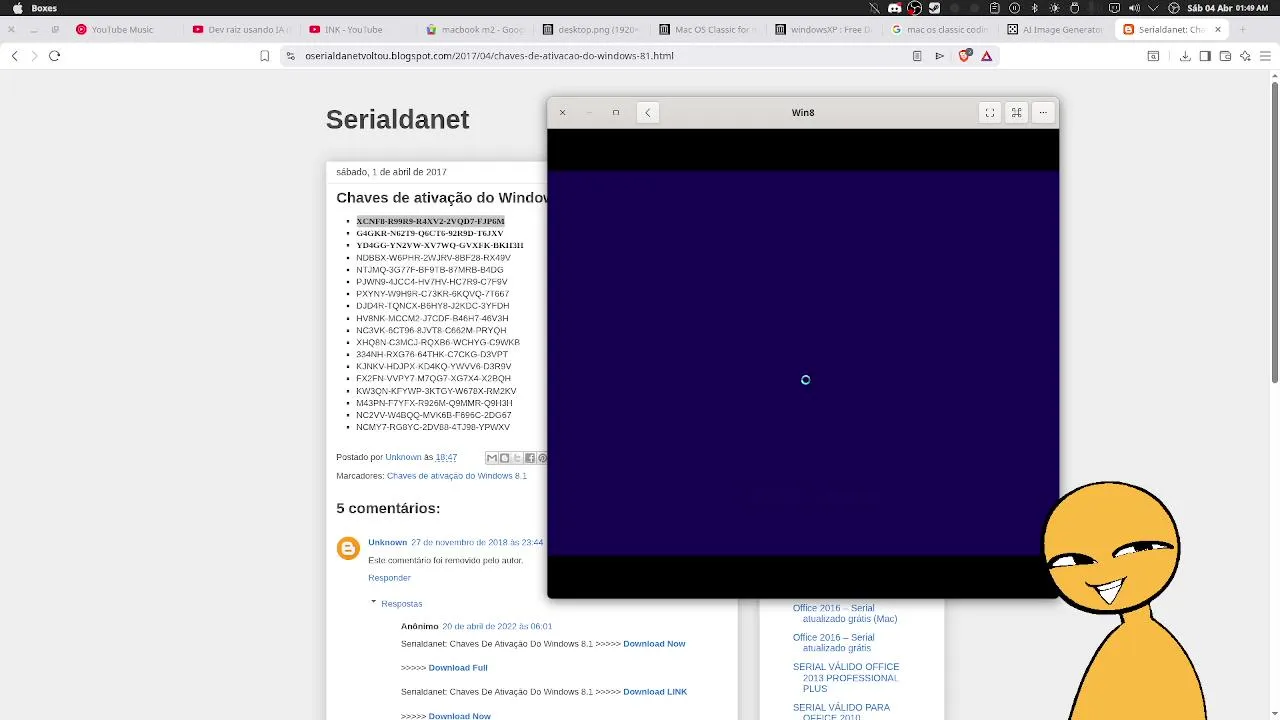Click the 5 comentários heading
1280x720 pixels.
coord(388,508)
